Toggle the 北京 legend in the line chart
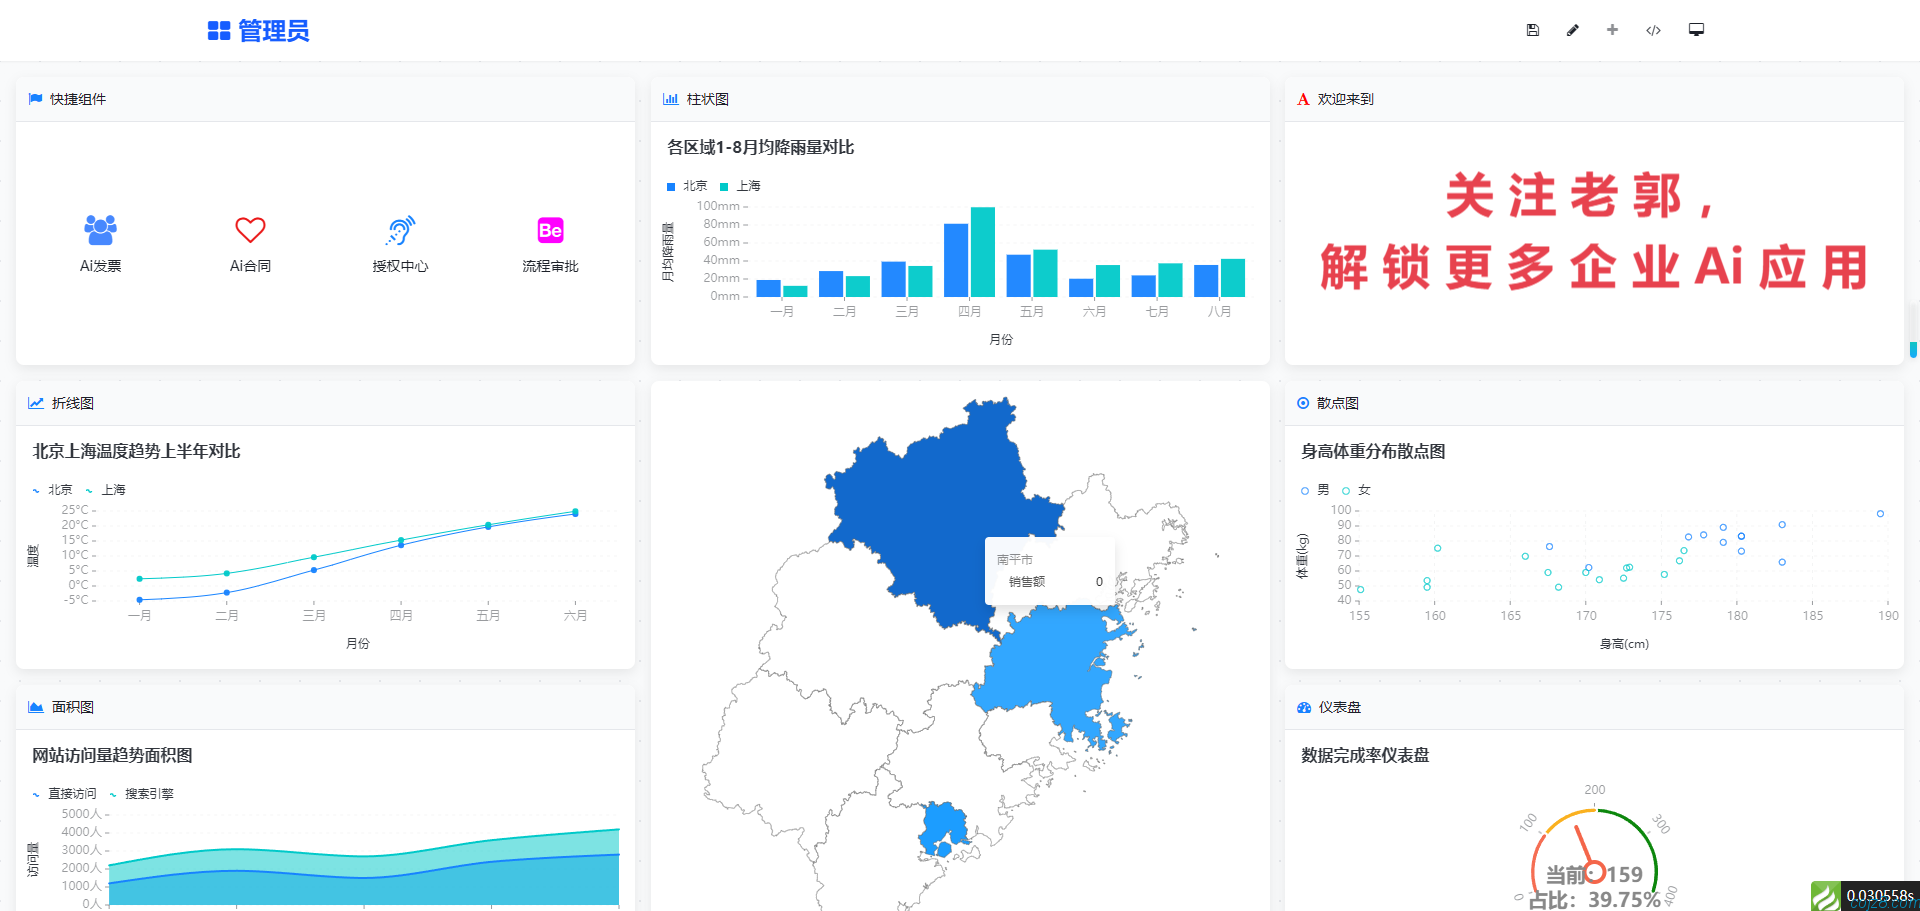 coord(53,490)
